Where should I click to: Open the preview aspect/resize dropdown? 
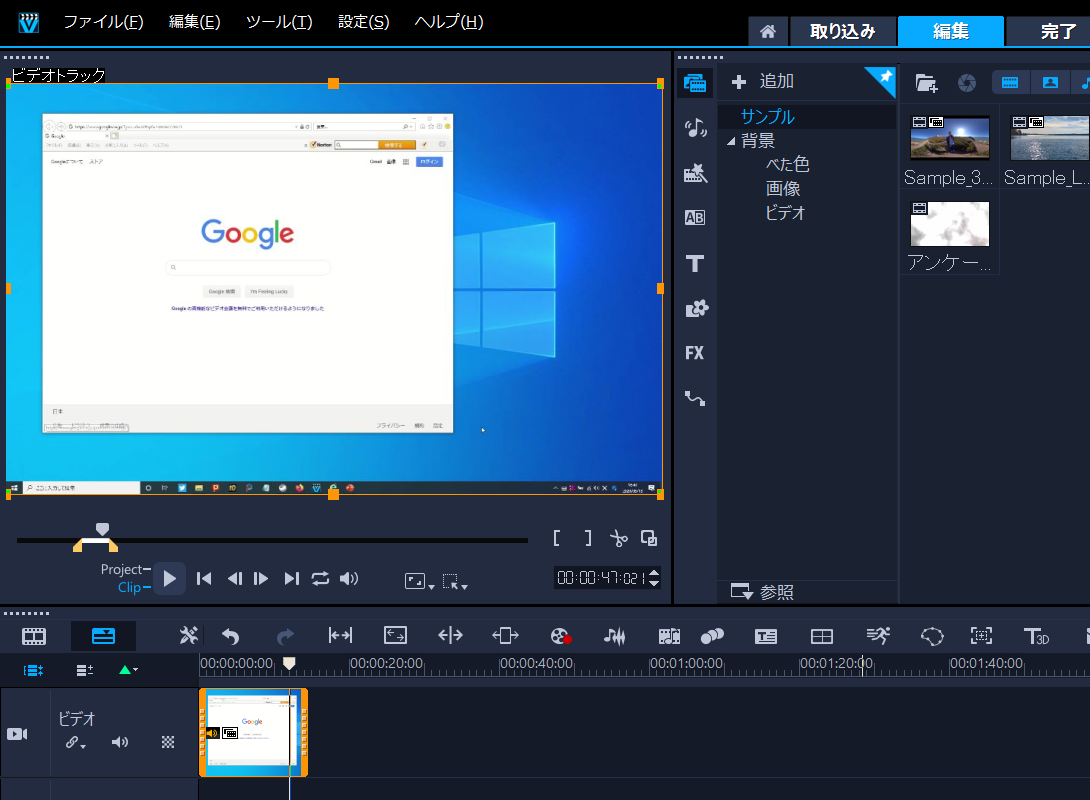click(x=419, y=581)
